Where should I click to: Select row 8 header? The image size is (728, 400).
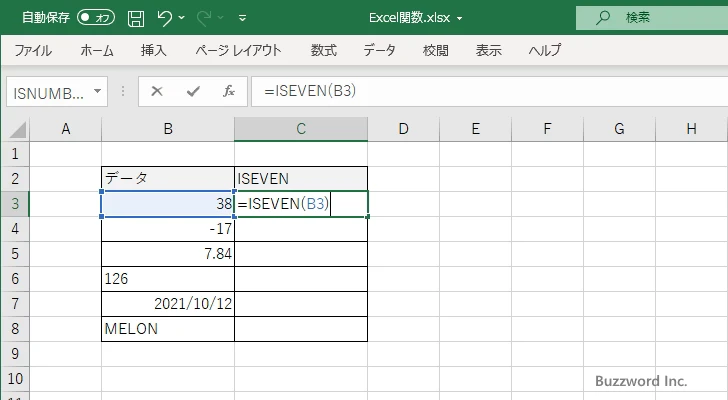(15, 329)
